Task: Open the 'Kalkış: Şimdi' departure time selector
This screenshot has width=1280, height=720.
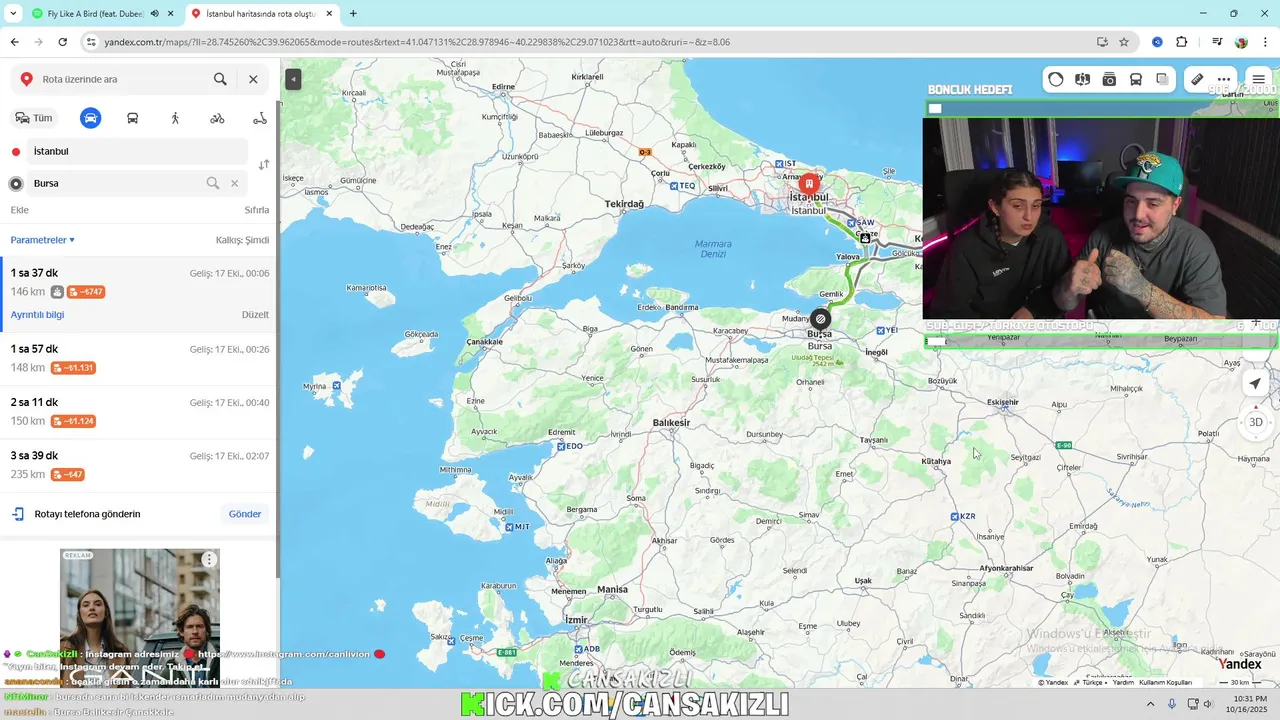Action: click(x=242, y=240)
